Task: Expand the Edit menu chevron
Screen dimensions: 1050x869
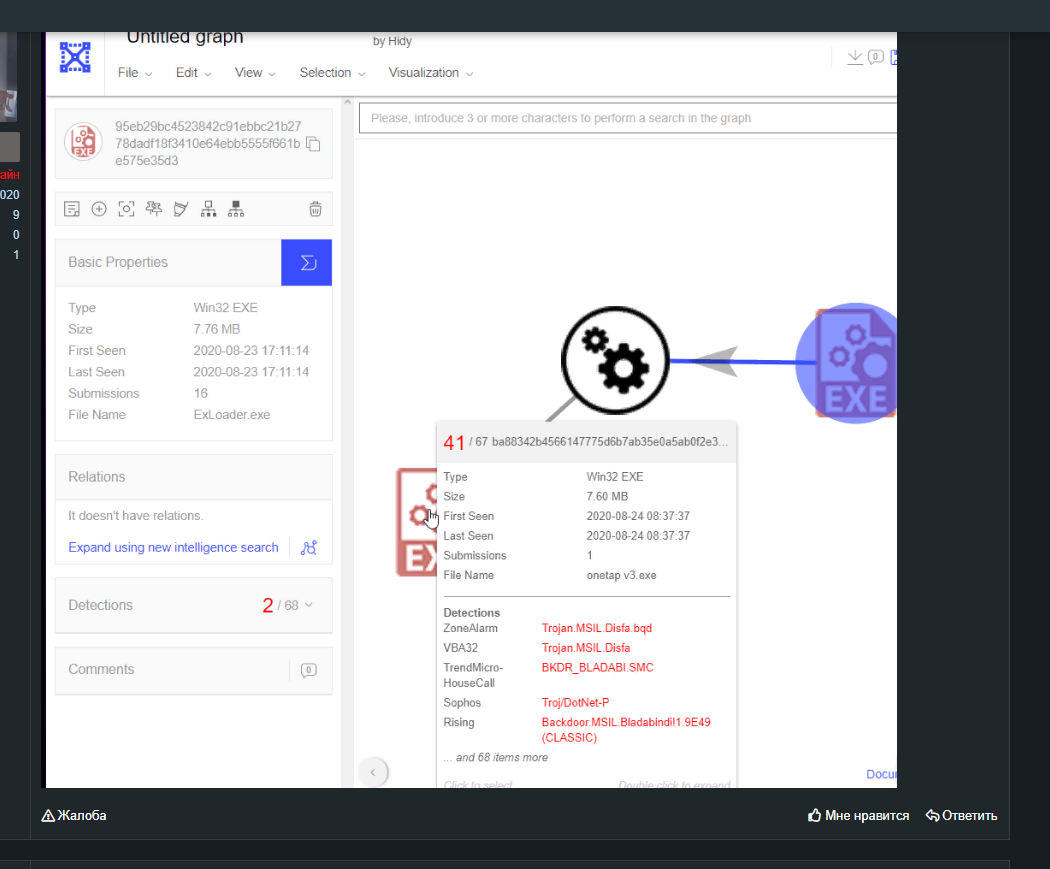Action: [208, 74]
